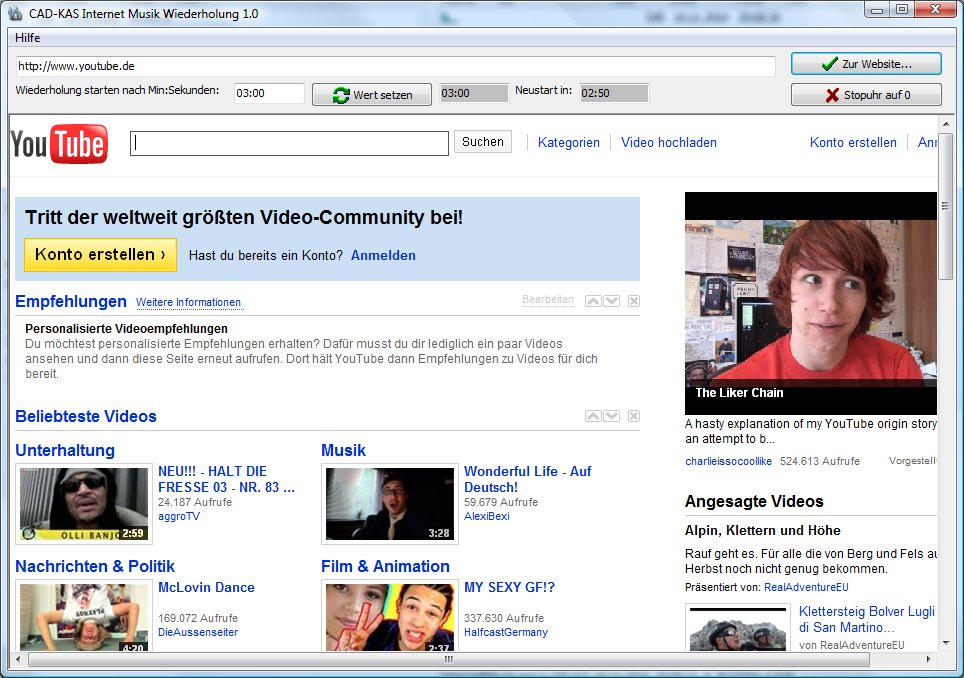Viewport: 964px width, 678px height.
Task: Click the Video hochladen link
Action: (669, 143)
